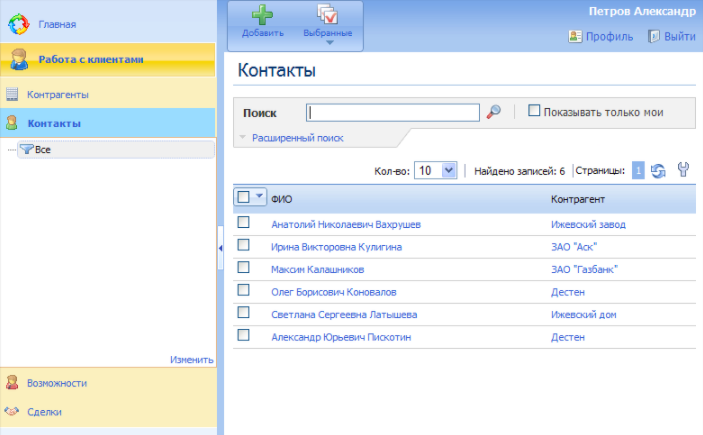Click the green plus Добавить icon
Screen dimensions: 703x435
click(262, 15)
